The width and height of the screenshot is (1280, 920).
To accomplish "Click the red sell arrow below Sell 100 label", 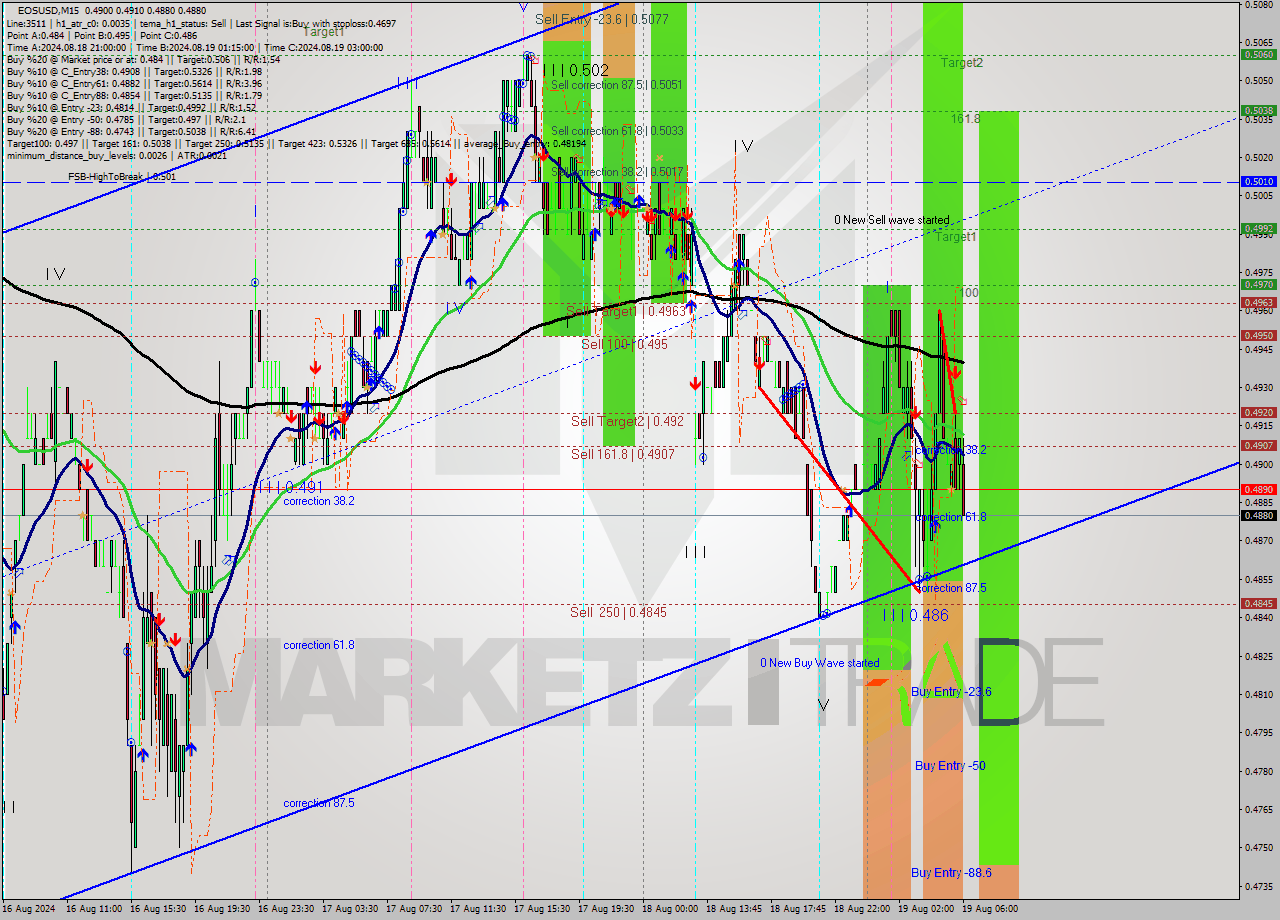I will click(x=695, y=383).
